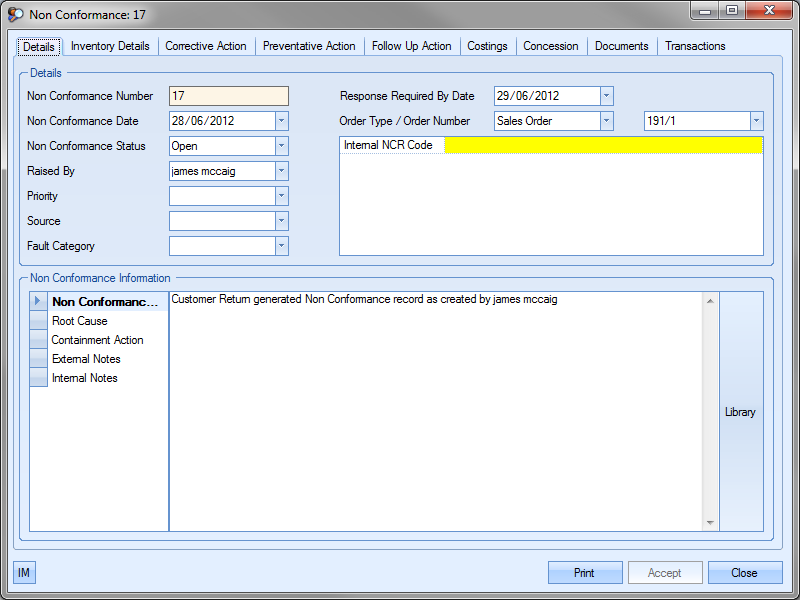
Task: Select Root Cause in the information list
Action: point(79,321)
